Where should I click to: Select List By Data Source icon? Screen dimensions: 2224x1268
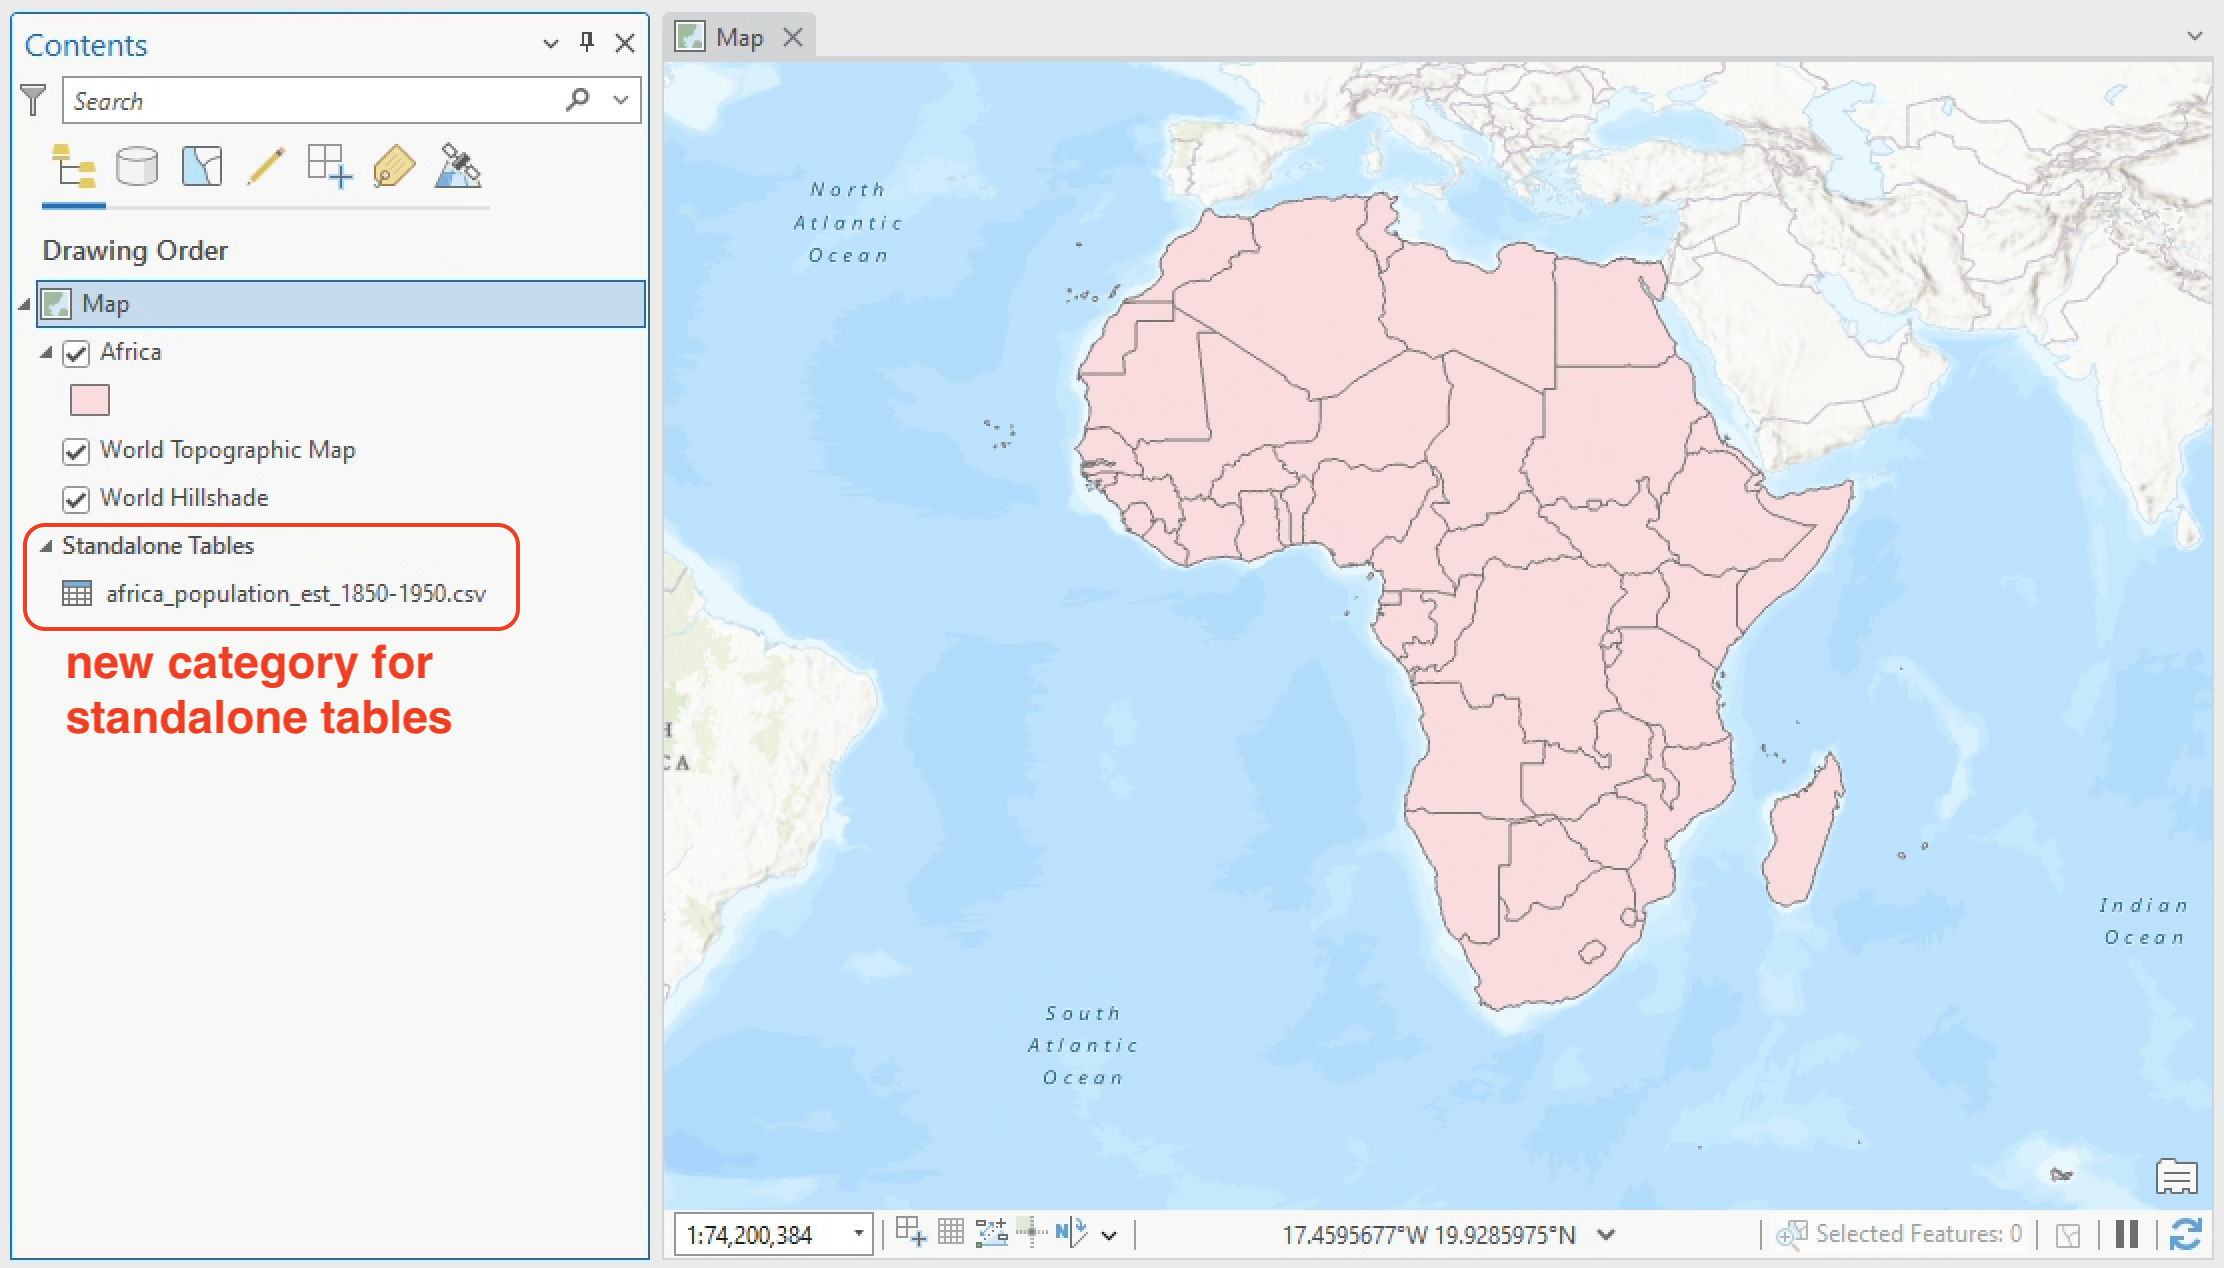tap(137, 167)
